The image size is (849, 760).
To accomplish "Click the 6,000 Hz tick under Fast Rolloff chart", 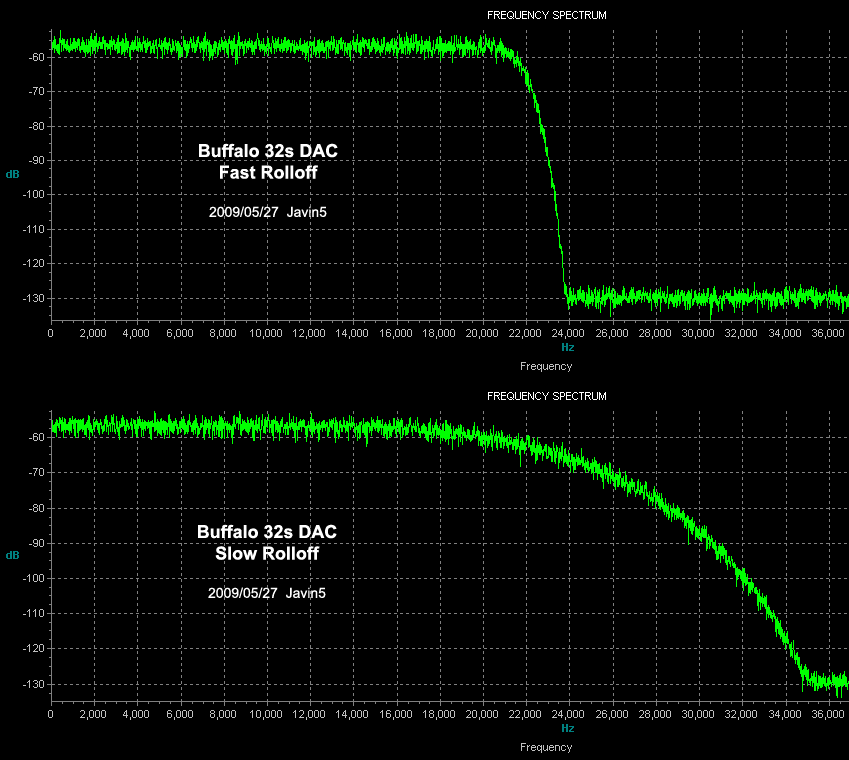I will [180, 333].
